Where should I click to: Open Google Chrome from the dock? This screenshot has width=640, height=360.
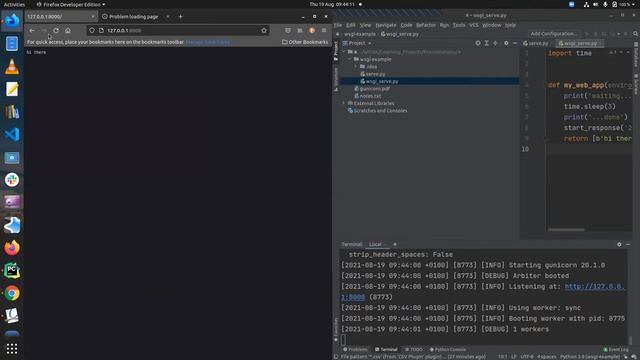click(x=12, y=293)
